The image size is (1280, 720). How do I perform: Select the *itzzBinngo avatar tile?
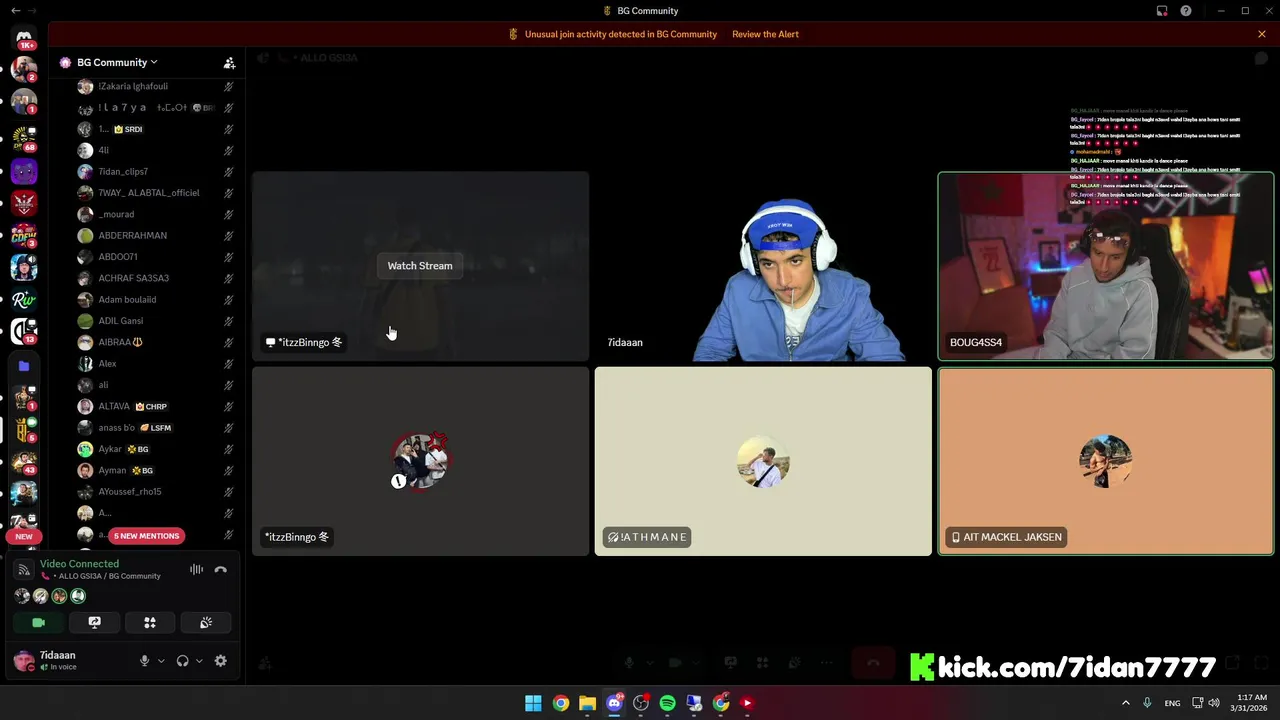[420, 461]
